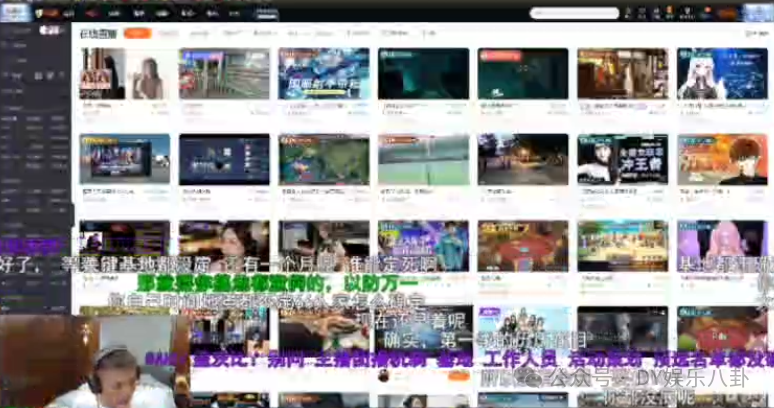Open the dark-haired woman thumbnail in third row

click(224, 246)
